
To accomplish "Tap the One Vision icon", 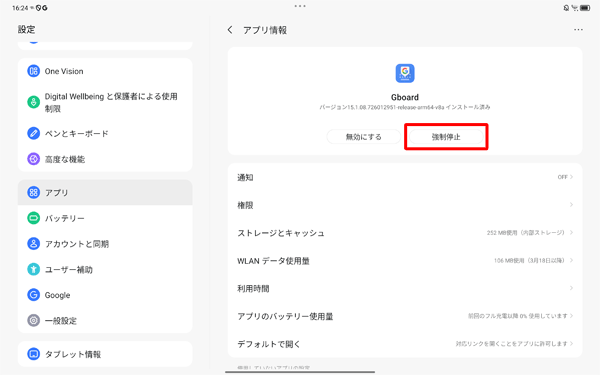I will coord(33,71).
